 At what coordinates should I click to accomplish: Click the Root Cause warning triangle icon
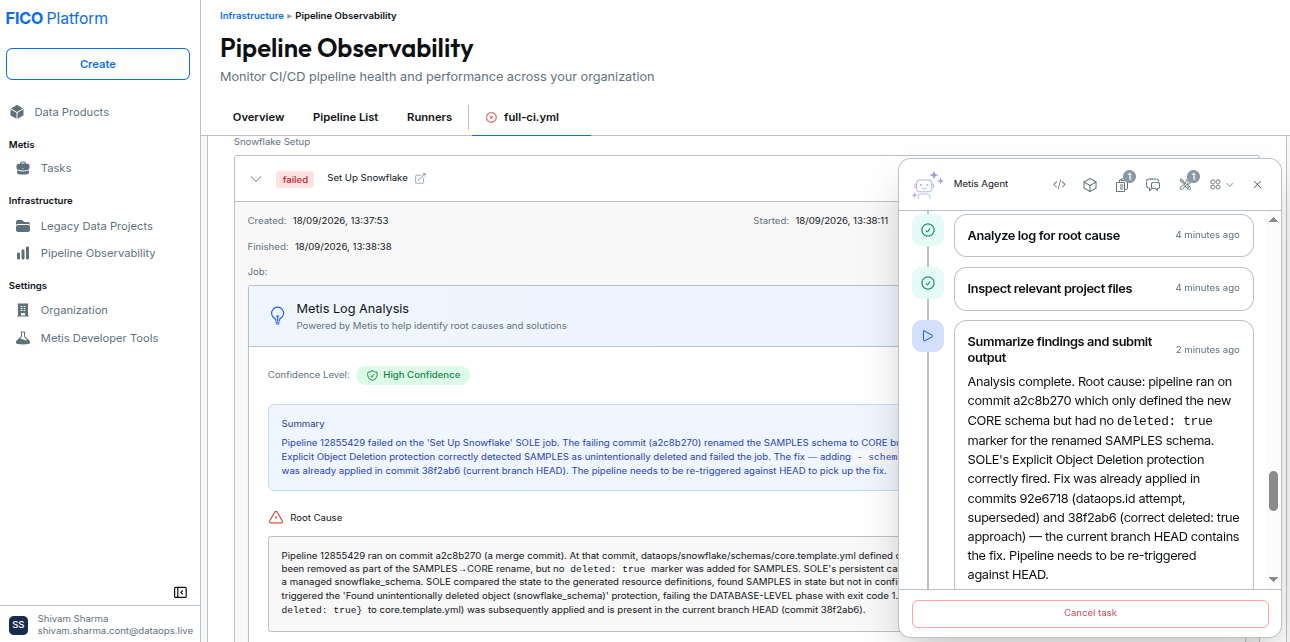tap(276, 518)
